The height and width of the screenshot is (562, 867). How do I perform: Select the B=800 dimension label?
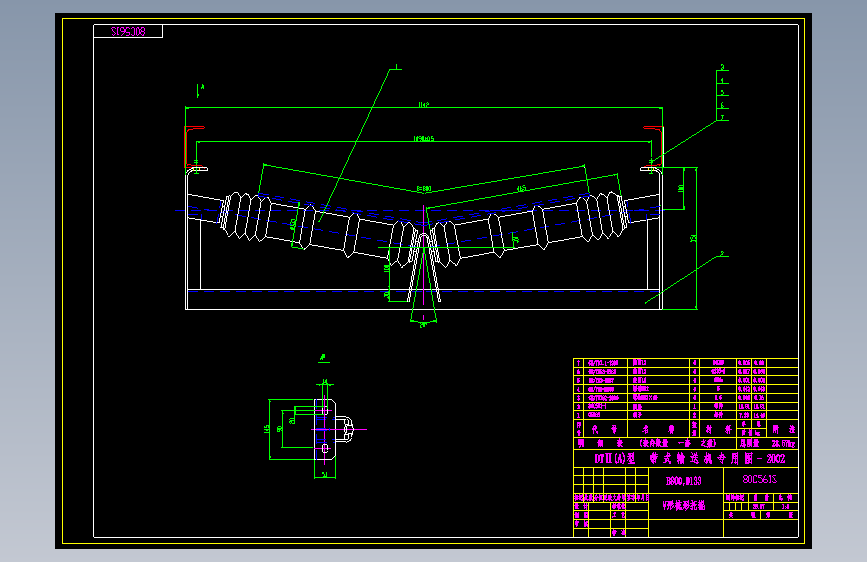pos(424,189)
